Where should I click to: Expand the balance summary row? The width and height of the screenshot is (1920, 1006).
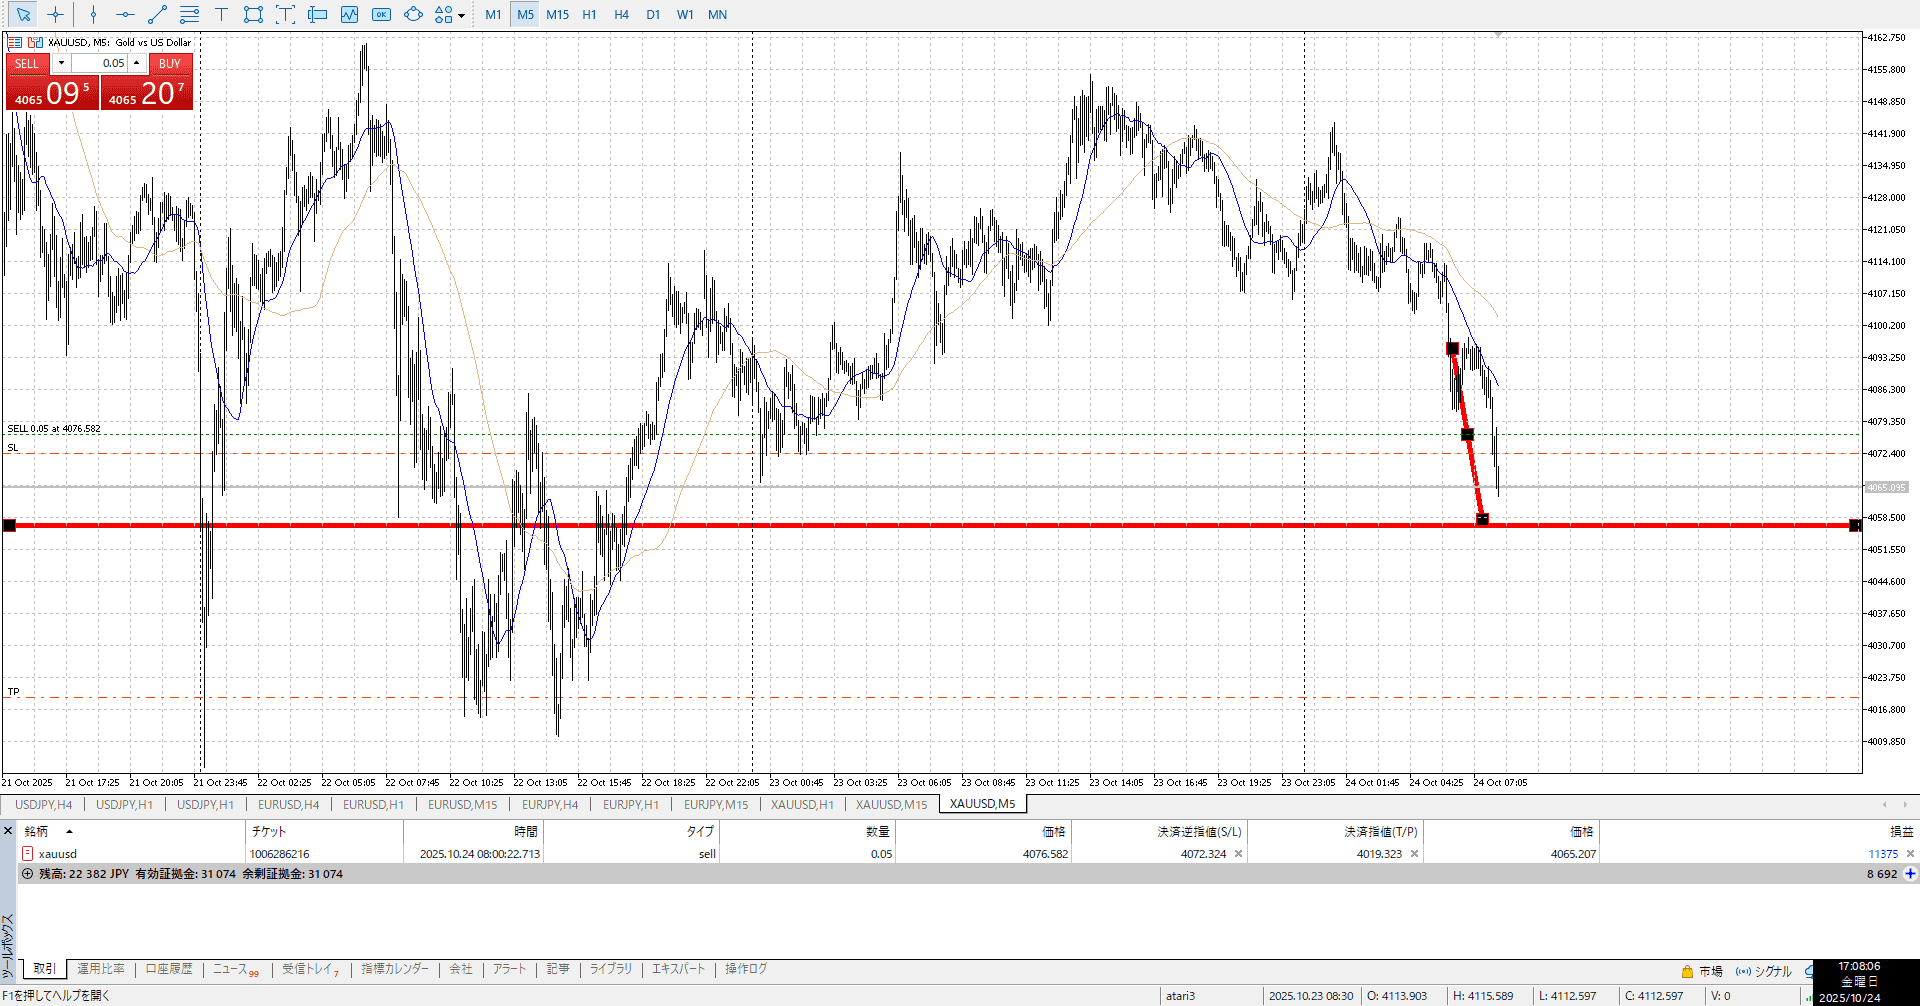coord(27,874)
